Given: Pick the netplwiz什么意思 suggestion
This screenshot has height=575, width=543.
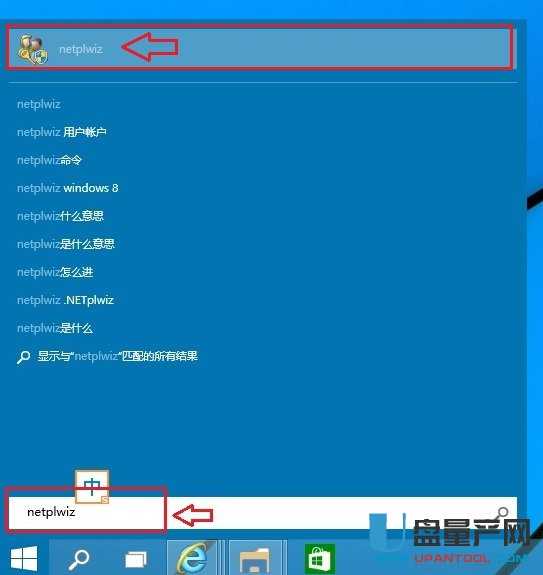Looking at the screenshot, I should click(60, 216).
